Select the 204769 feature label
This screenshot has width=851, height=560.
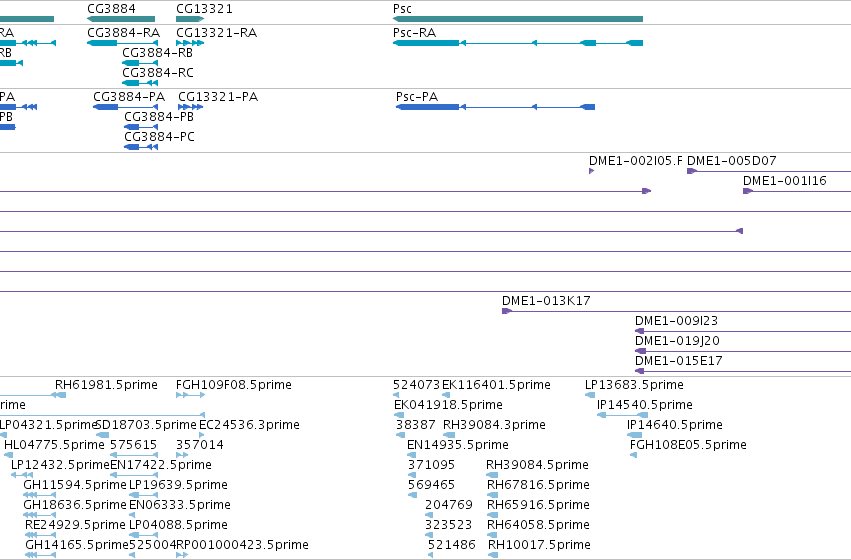[x=449, y=505]
